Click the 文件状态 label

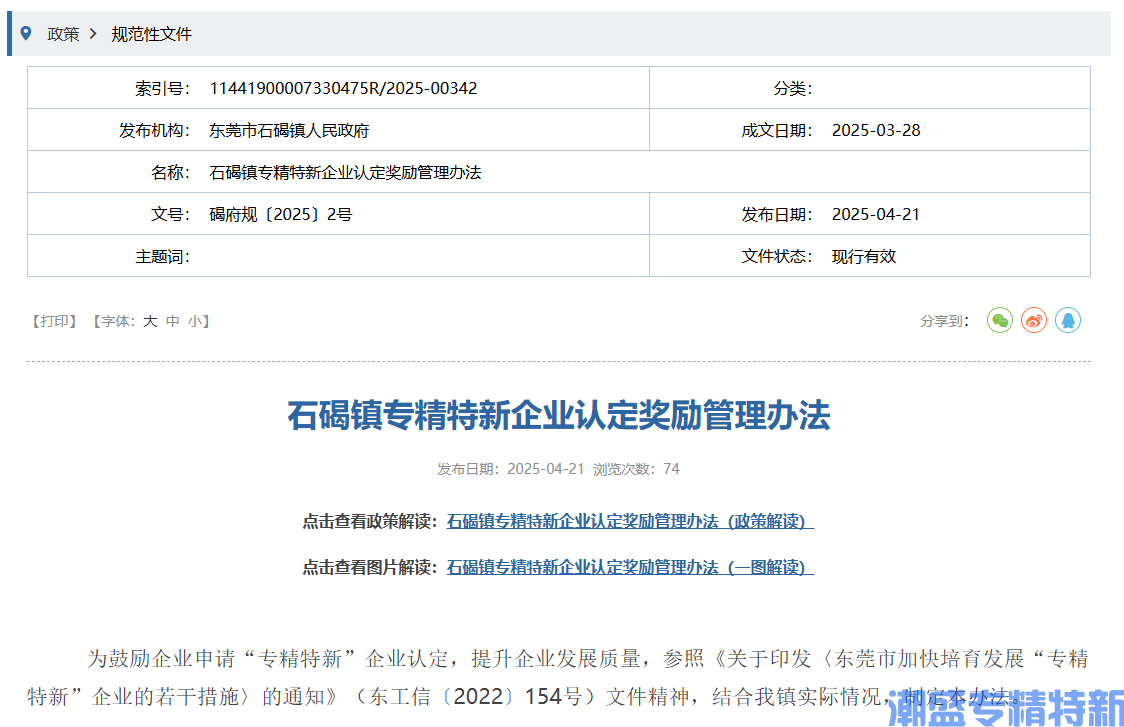point(777,257)
